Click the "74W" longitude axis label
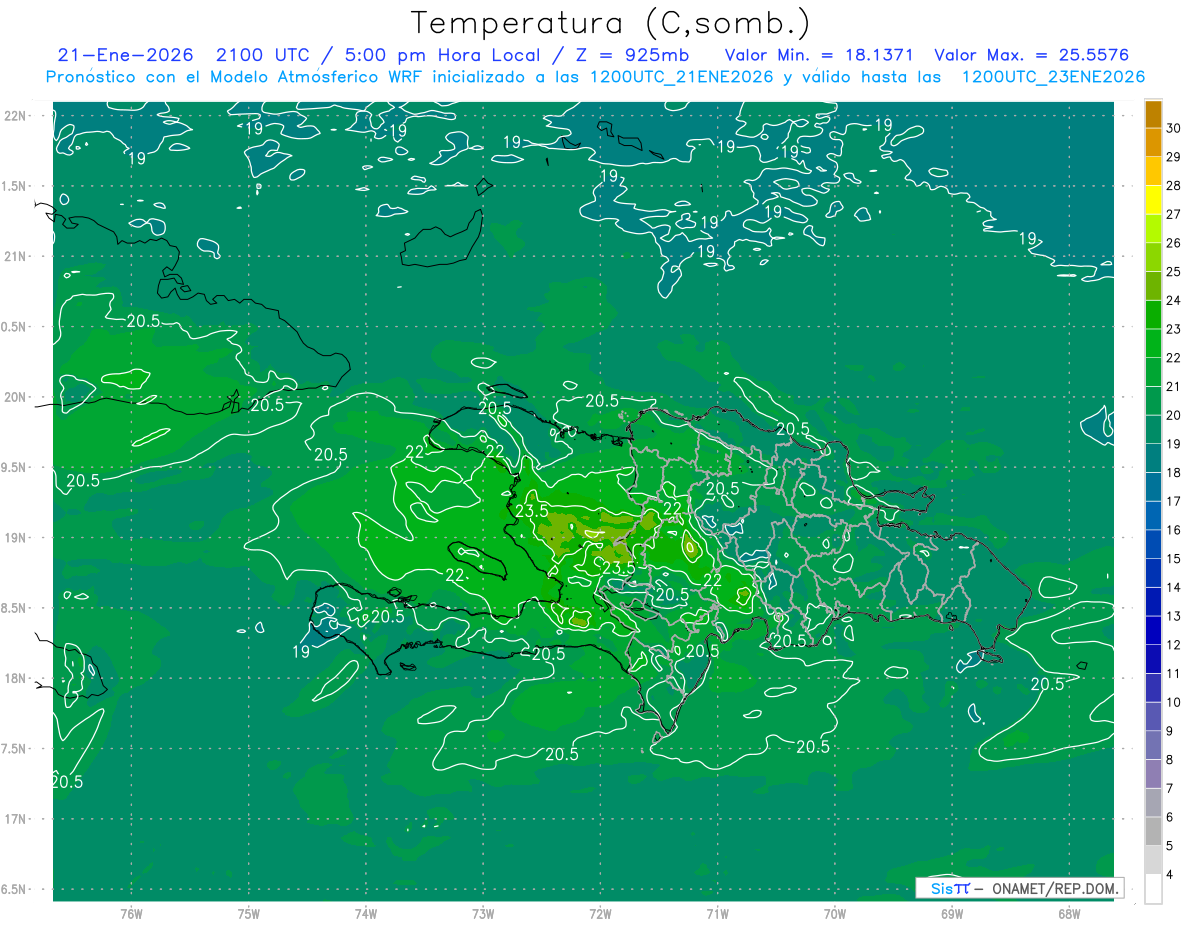 pos(365,914)
